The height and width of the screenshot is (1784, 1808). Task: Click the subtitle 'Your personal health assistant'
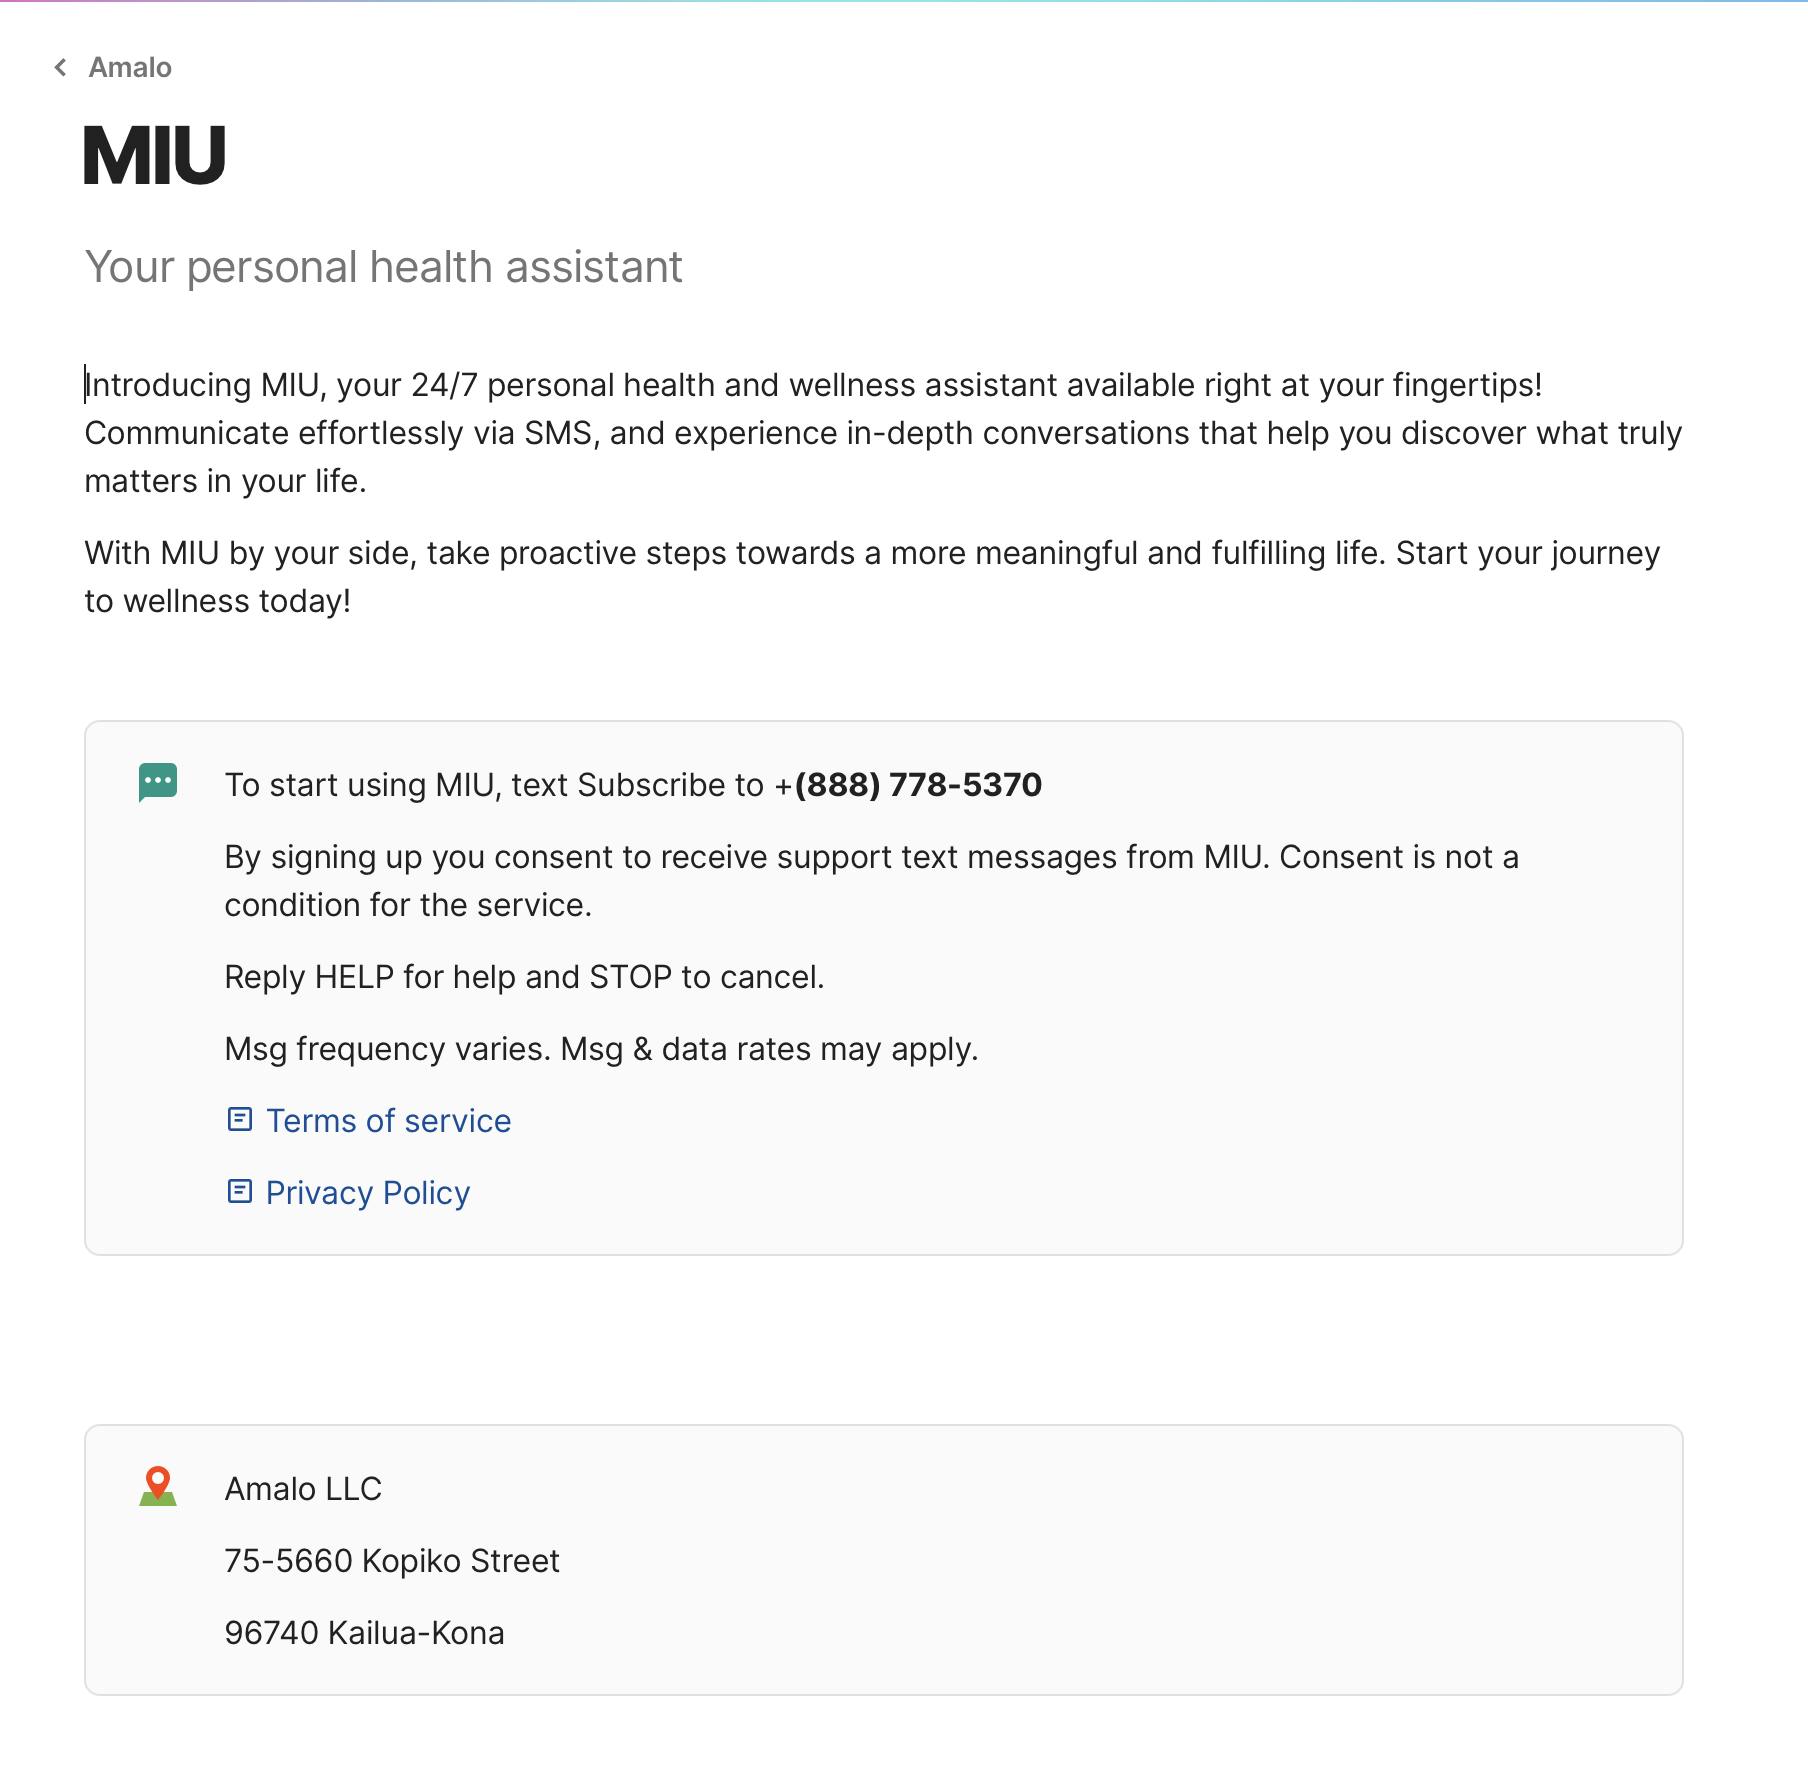[383, 267]
